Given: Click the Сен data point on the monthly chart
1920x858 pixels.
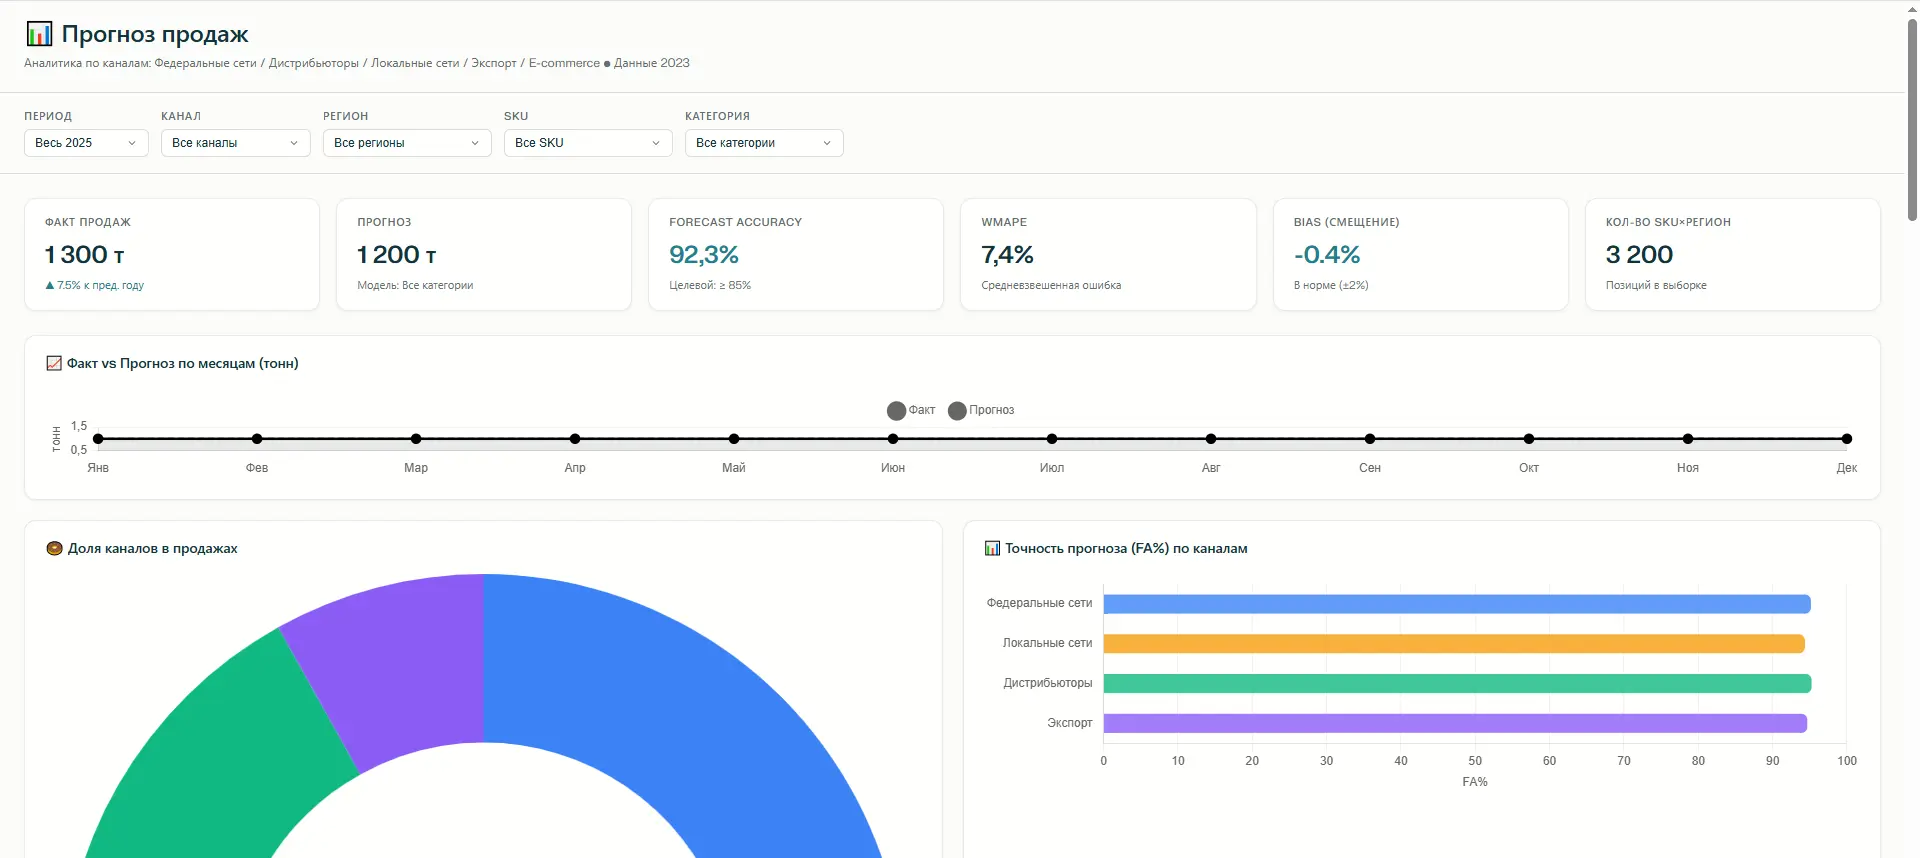Looking at the screenshot, I should pyautogui.click(x=1370, y=439).
